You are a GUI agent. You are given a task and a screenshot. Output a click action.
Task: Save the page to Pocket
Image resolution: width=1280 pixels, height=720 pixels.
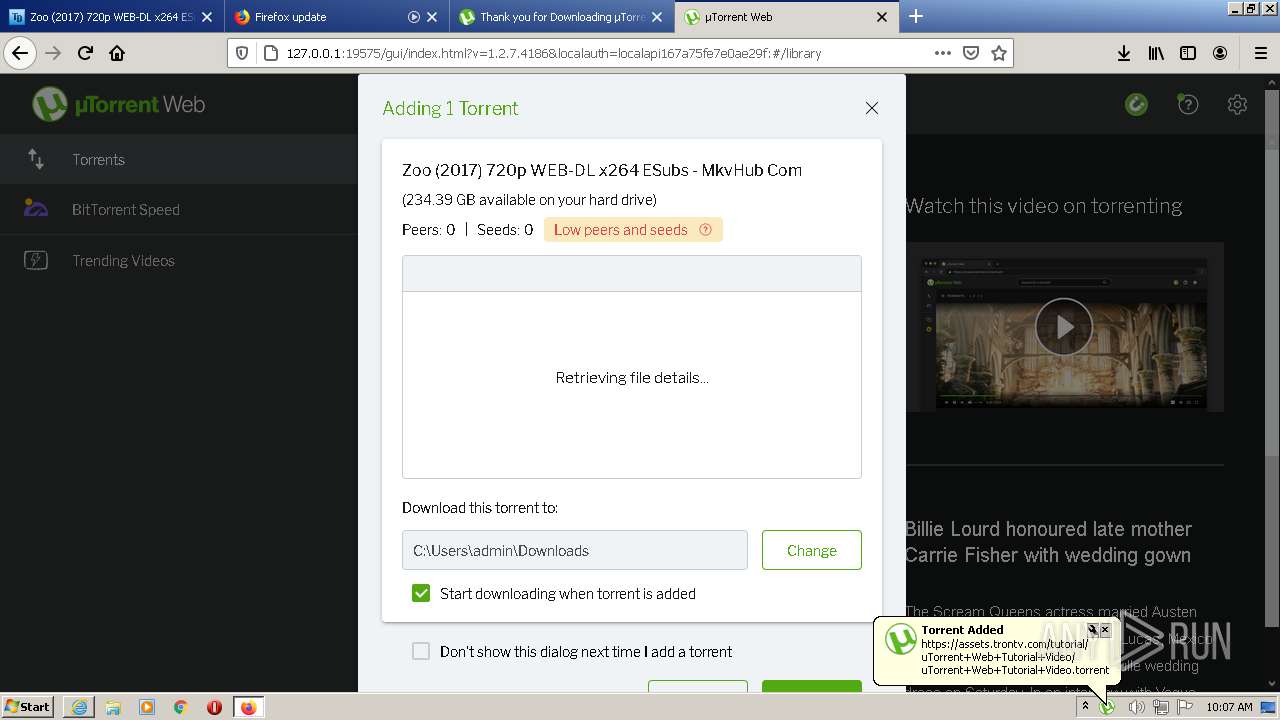pyautogui.click(x=970, y=54)
